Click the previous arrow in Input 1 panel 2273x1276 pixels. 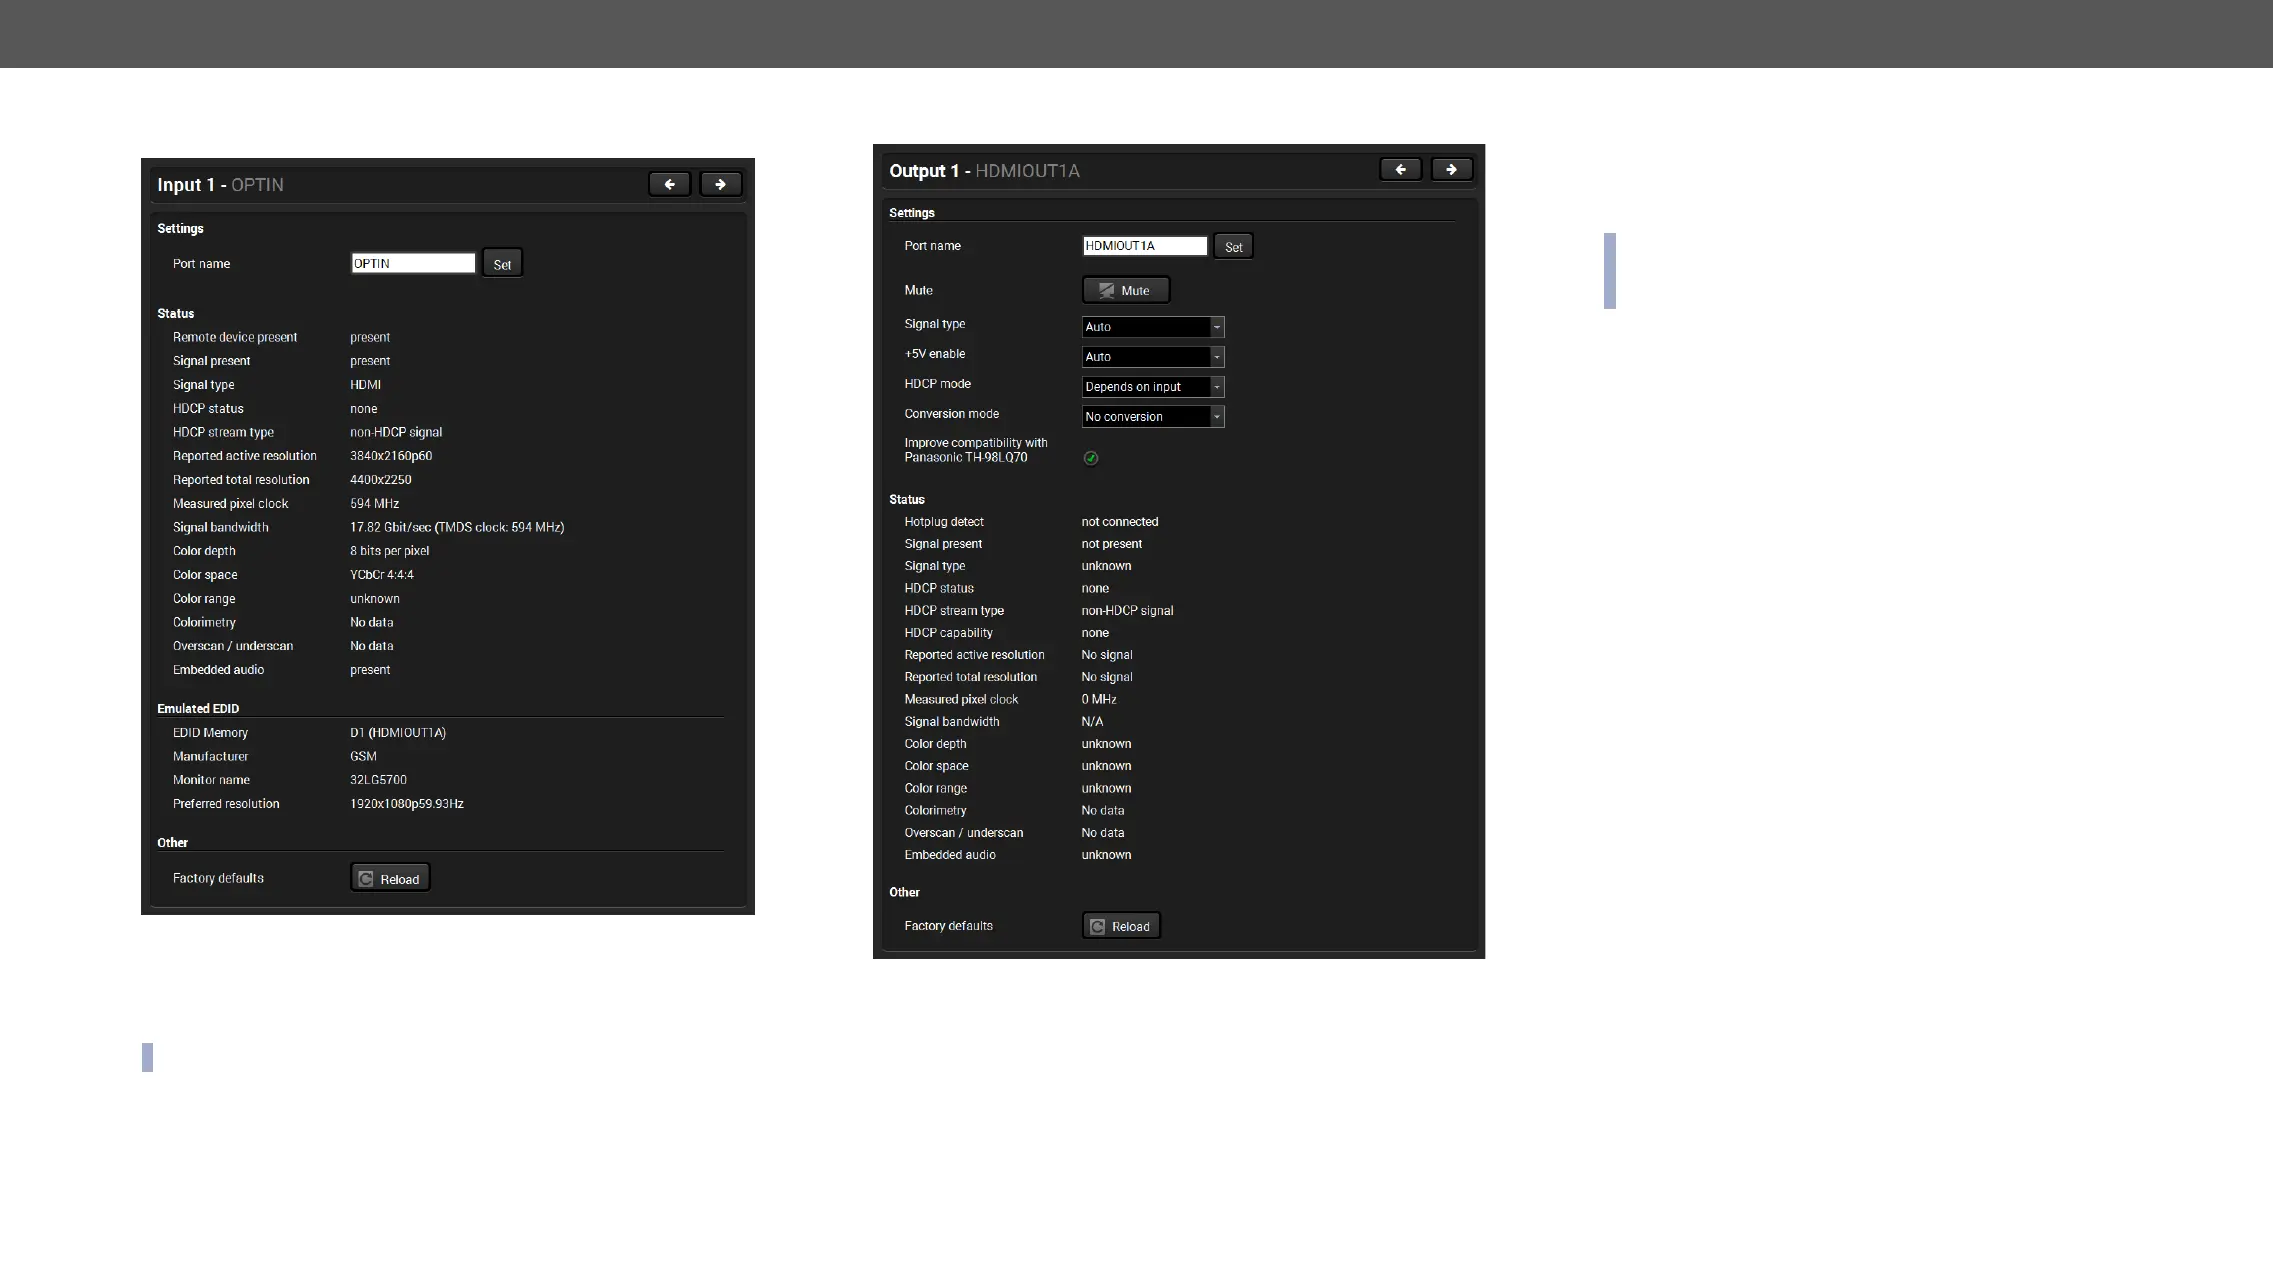click(x=669, y=185)
